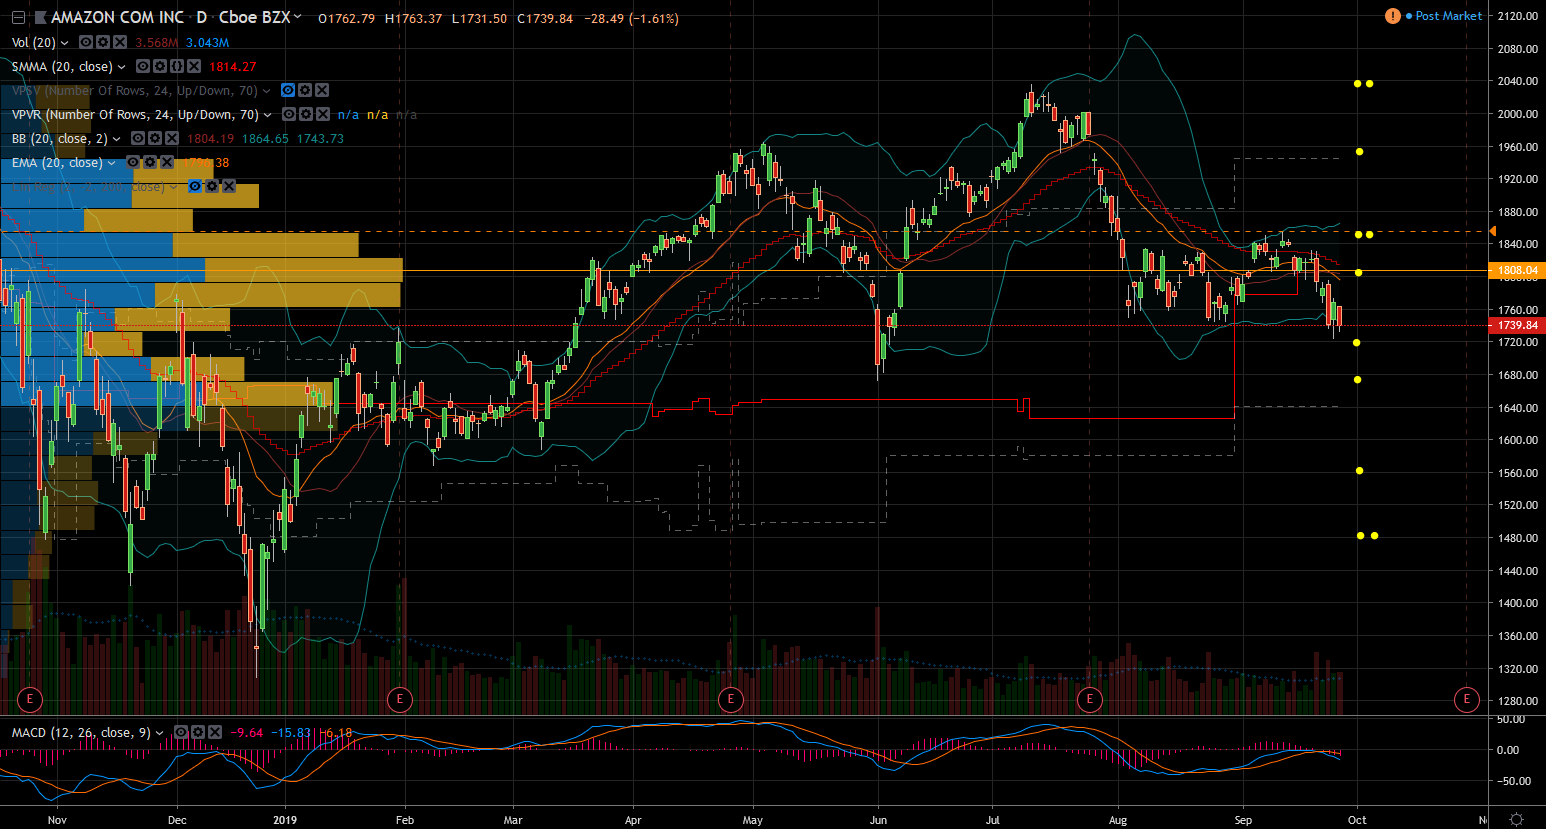Remove the Vol (20) indicator
The width and height of the screenshot is (1546, 829).
[x=120, y=42]
